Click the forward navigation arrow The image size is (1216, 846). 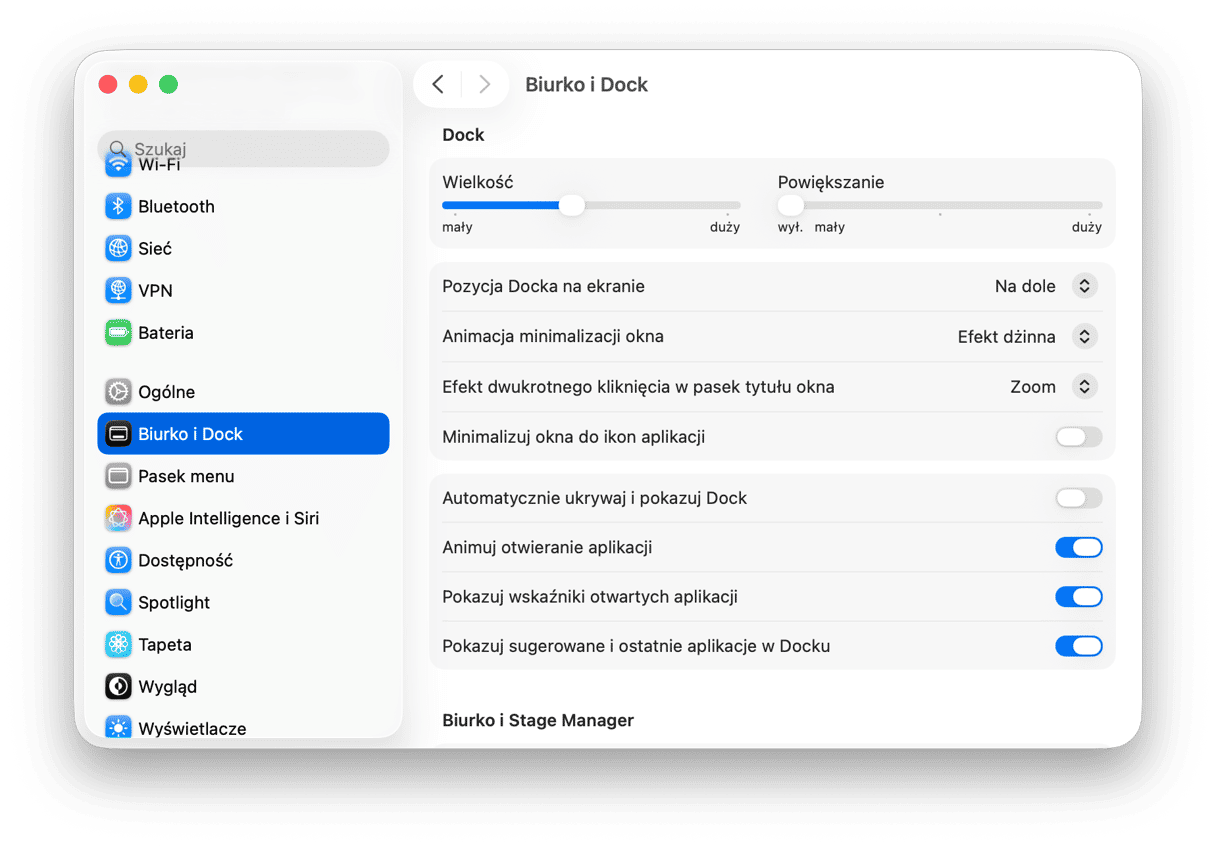[x=484, y=84]
